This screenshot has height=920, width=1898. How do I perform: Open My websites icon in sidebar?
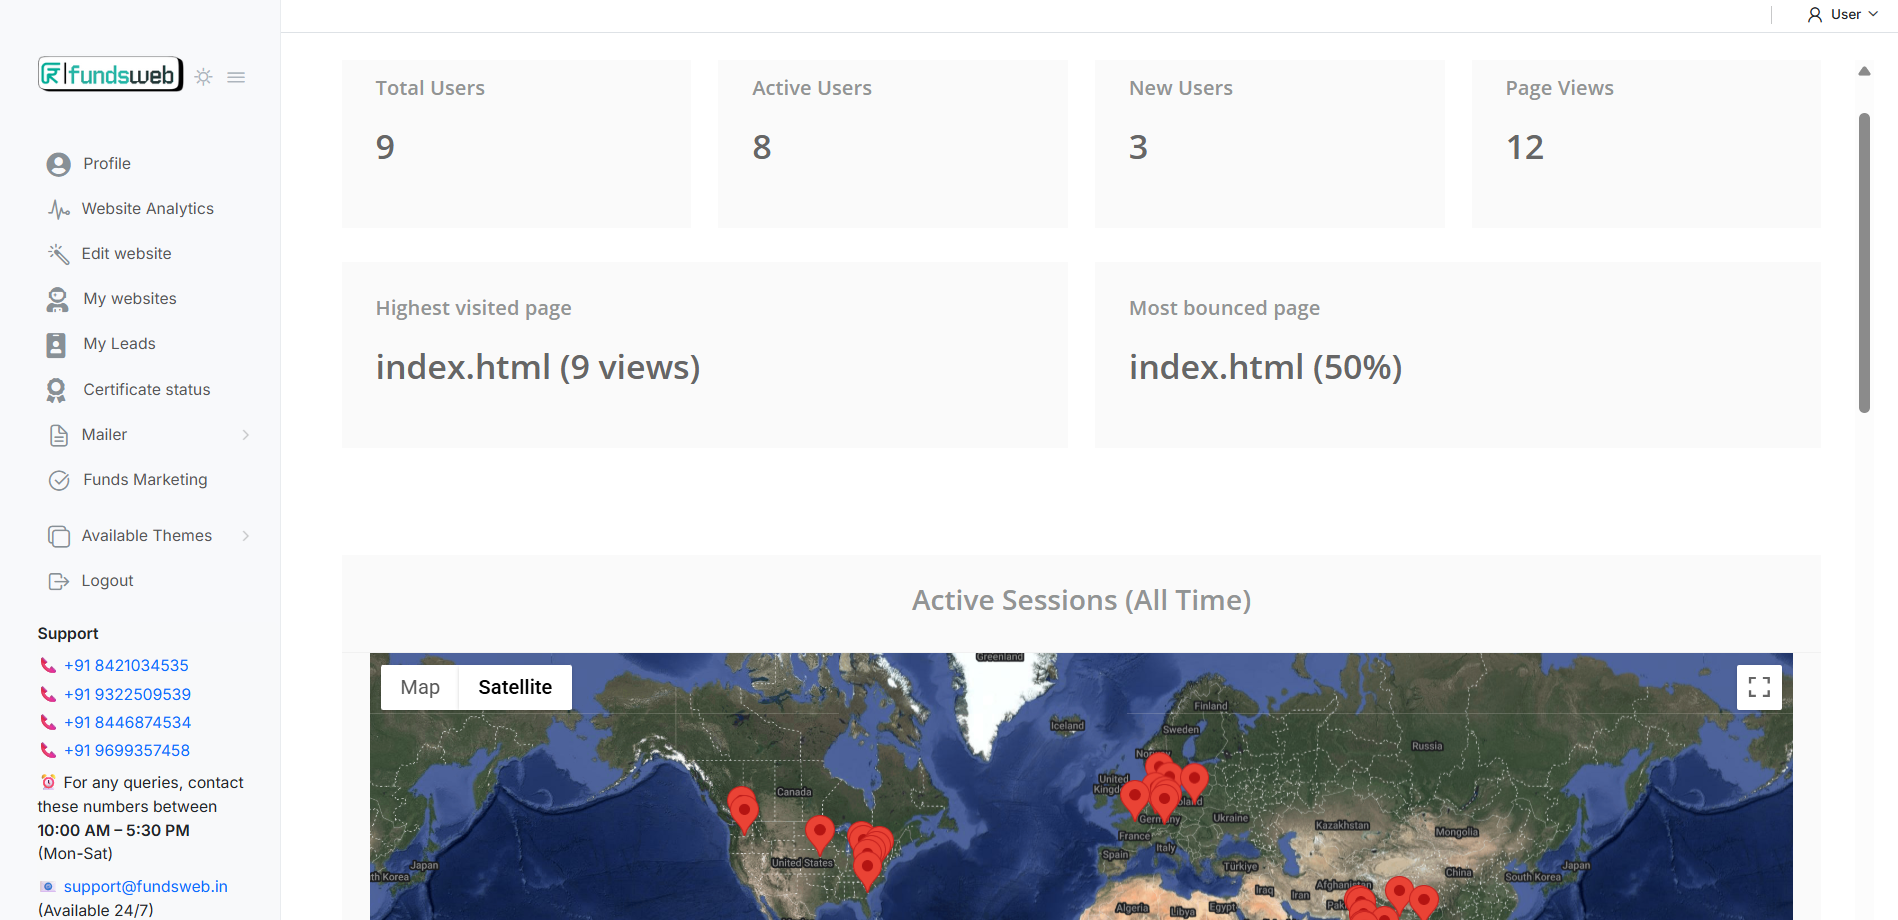point(58,299)
